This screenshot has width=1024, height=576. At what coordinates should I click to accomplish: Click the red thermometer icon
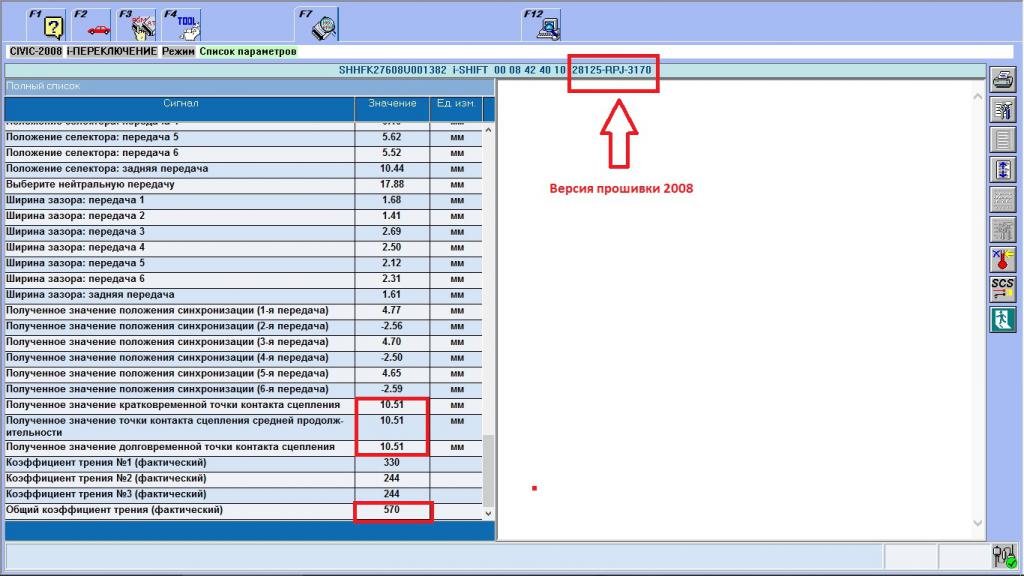[1002, 259]
